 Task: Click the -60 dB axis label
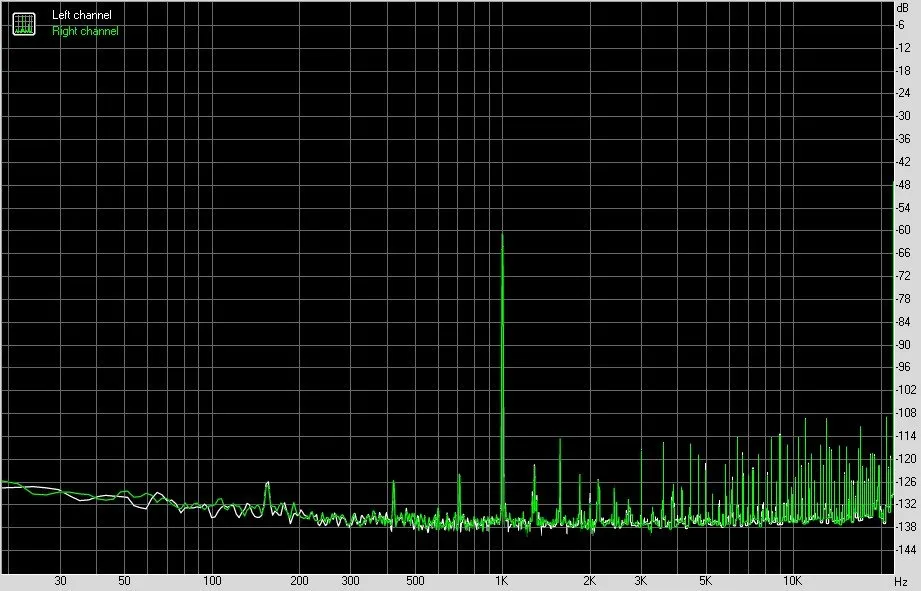(903, 230)
